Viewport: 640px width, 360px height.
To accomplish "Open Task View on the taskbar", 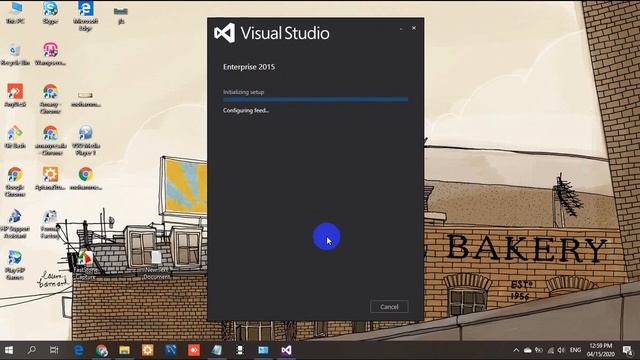I will point(54,350).
